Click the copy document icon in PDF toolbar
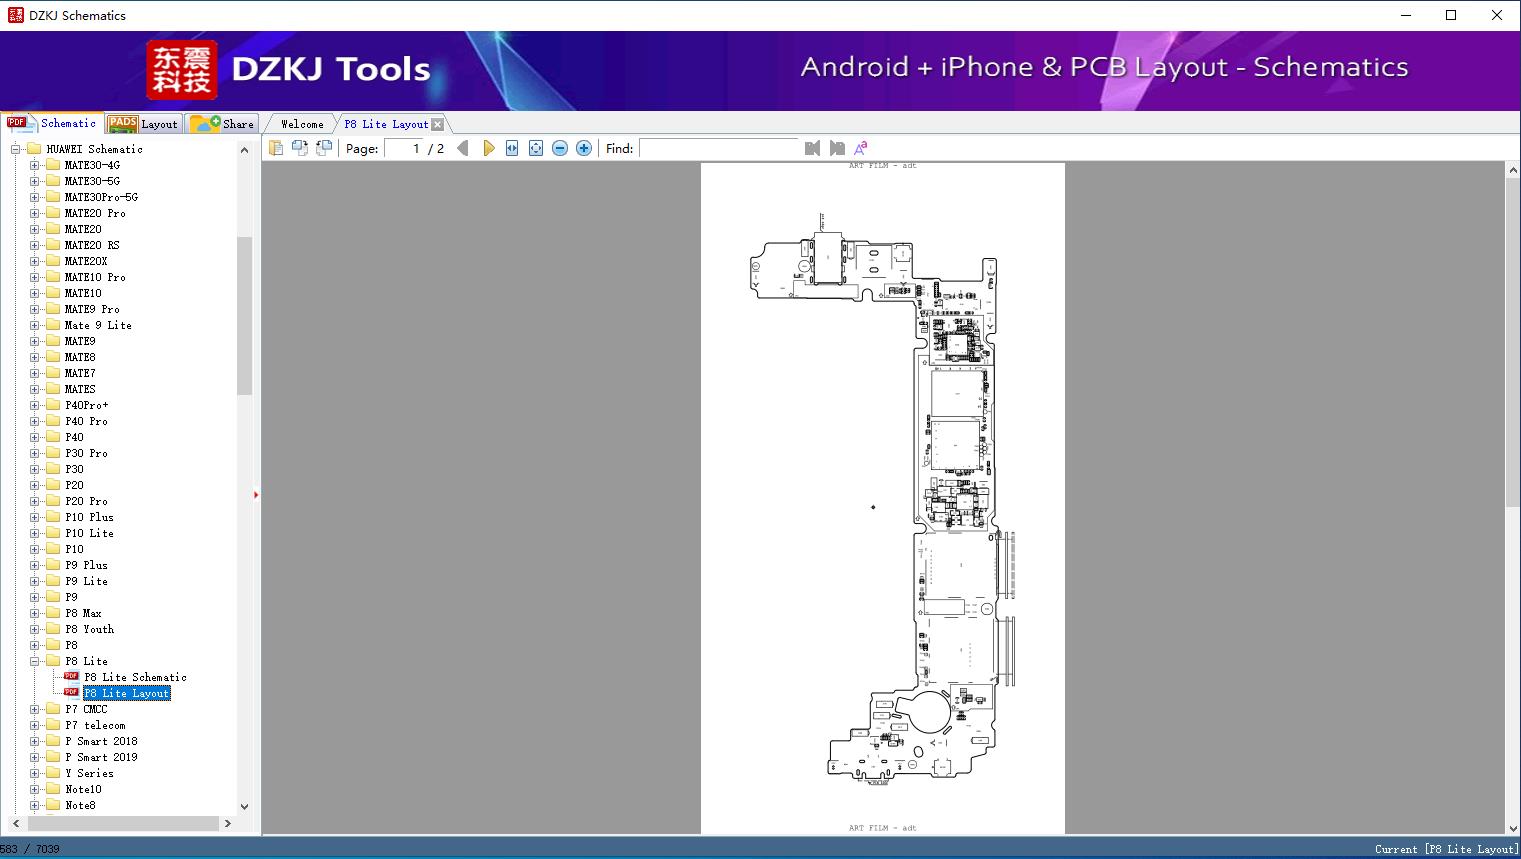This screenshot has height=859, width=1521. (276, 148)
